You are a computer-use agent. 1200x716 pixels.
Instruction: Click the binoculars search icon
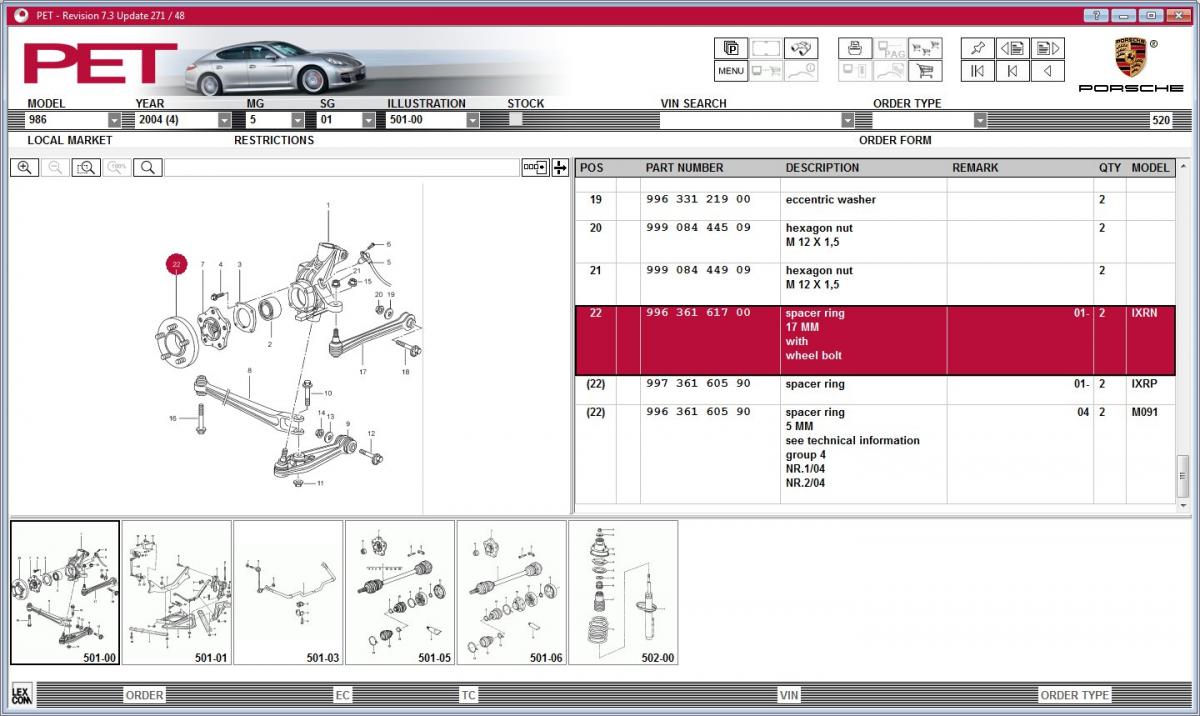[801, 48]
